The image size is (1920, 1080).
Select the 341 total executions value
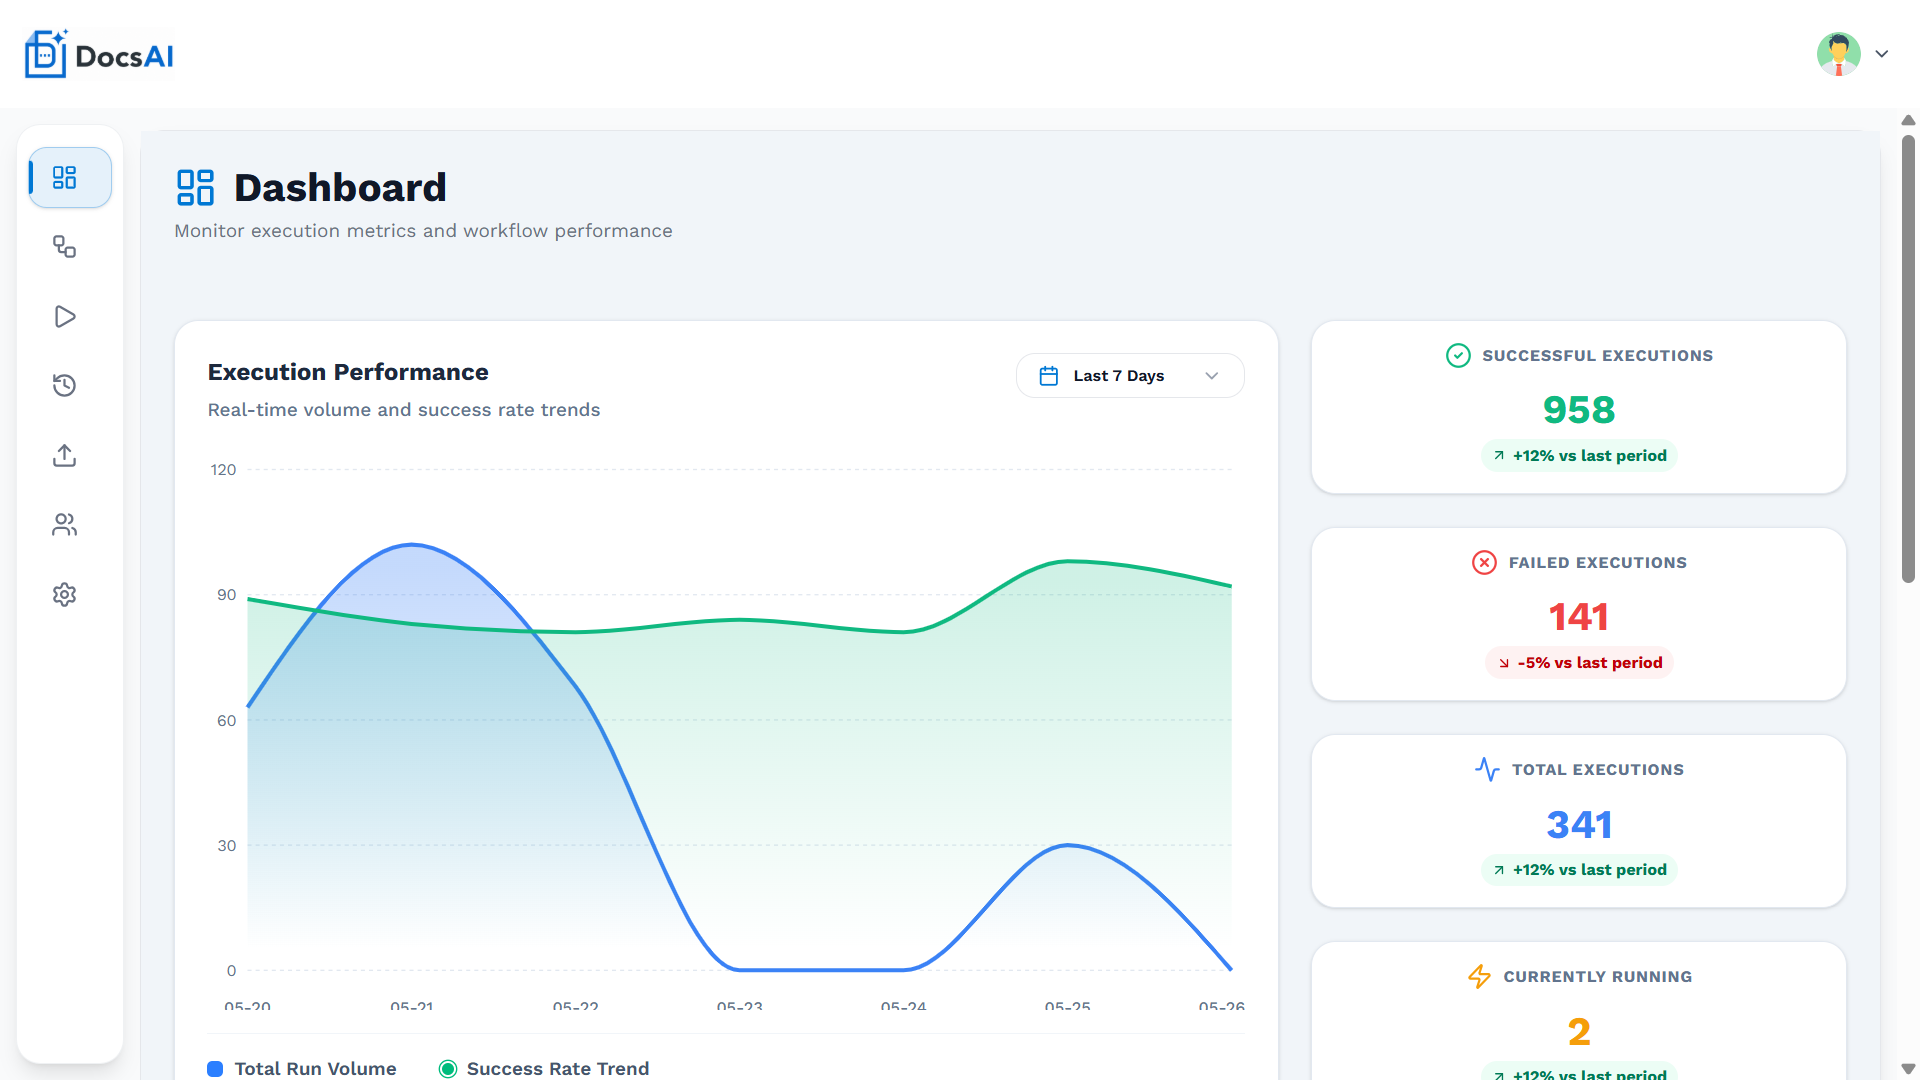coord(1579,825)
